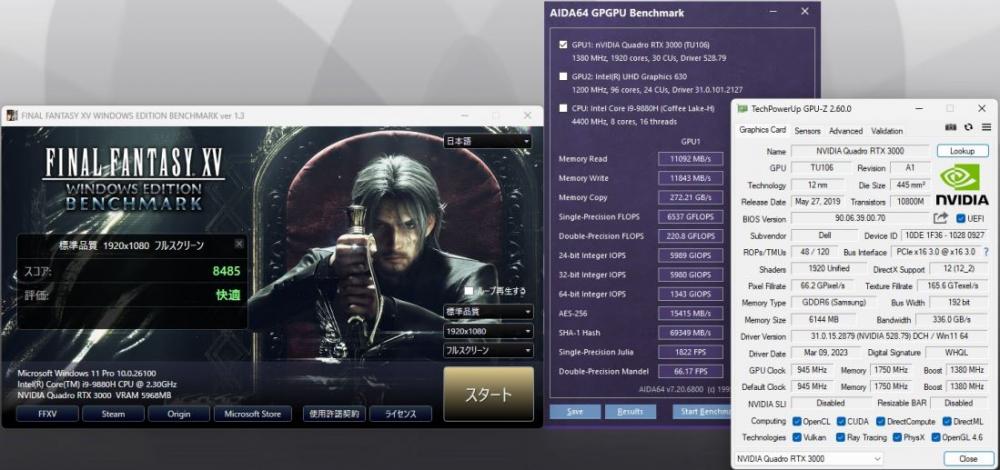Close the AIDA64 GPGPU Benchmark window
This screenshot has height=470, width=1000.
[x=805, y=11]
